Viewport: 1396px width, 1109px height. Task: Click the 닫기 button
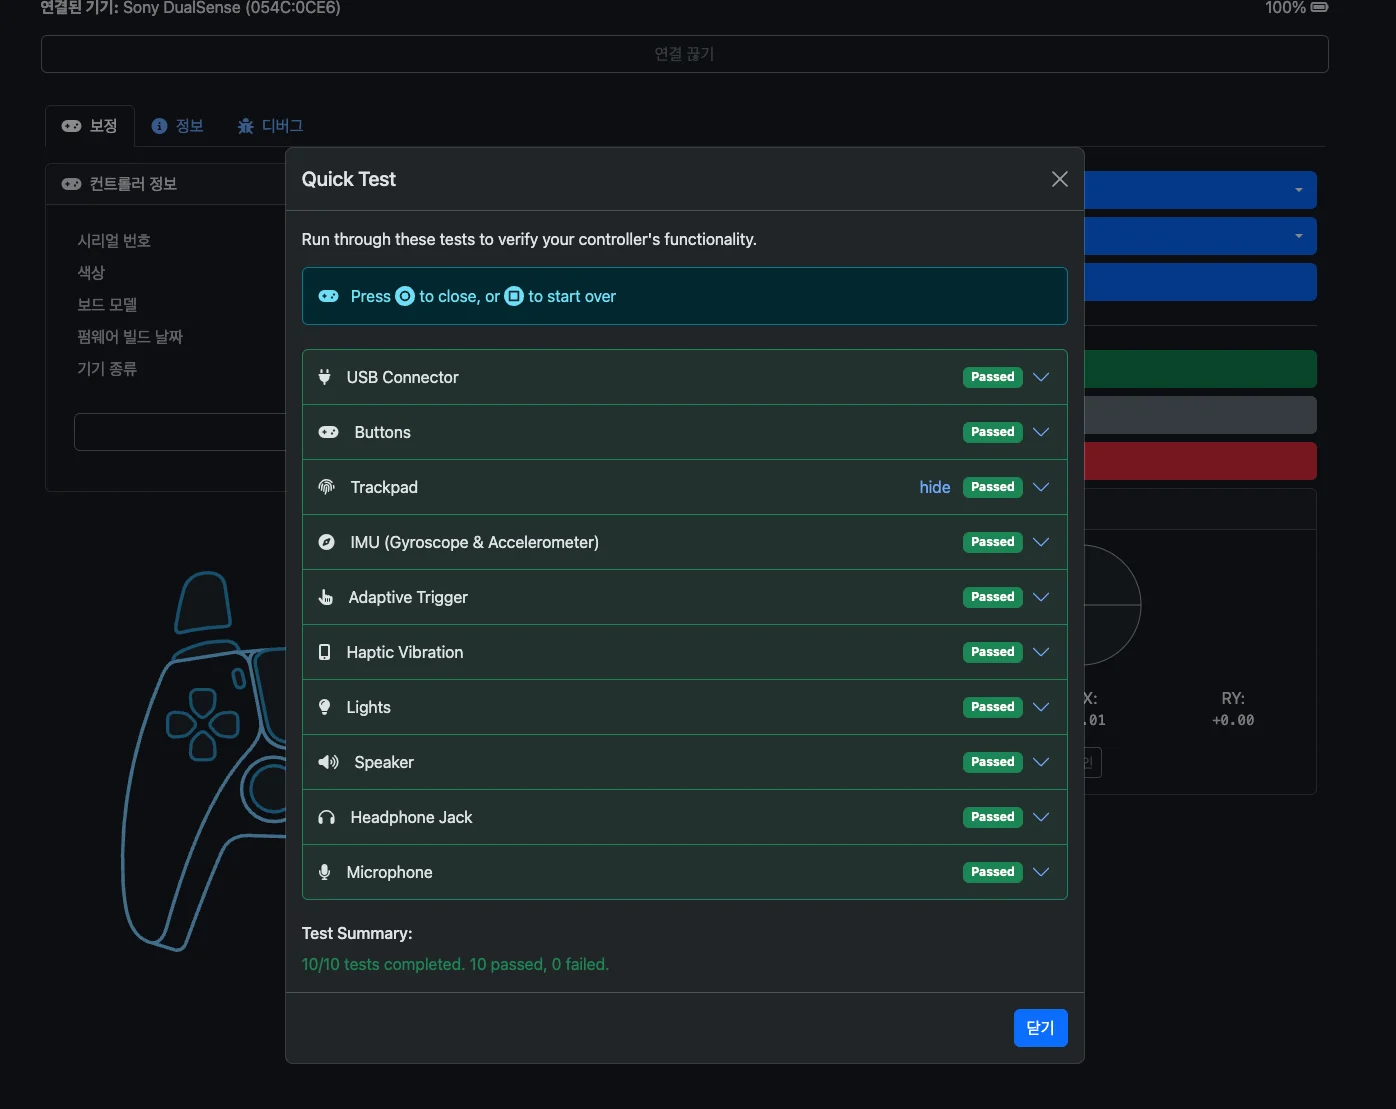pyautogui.click(x=1041, y=1028)
